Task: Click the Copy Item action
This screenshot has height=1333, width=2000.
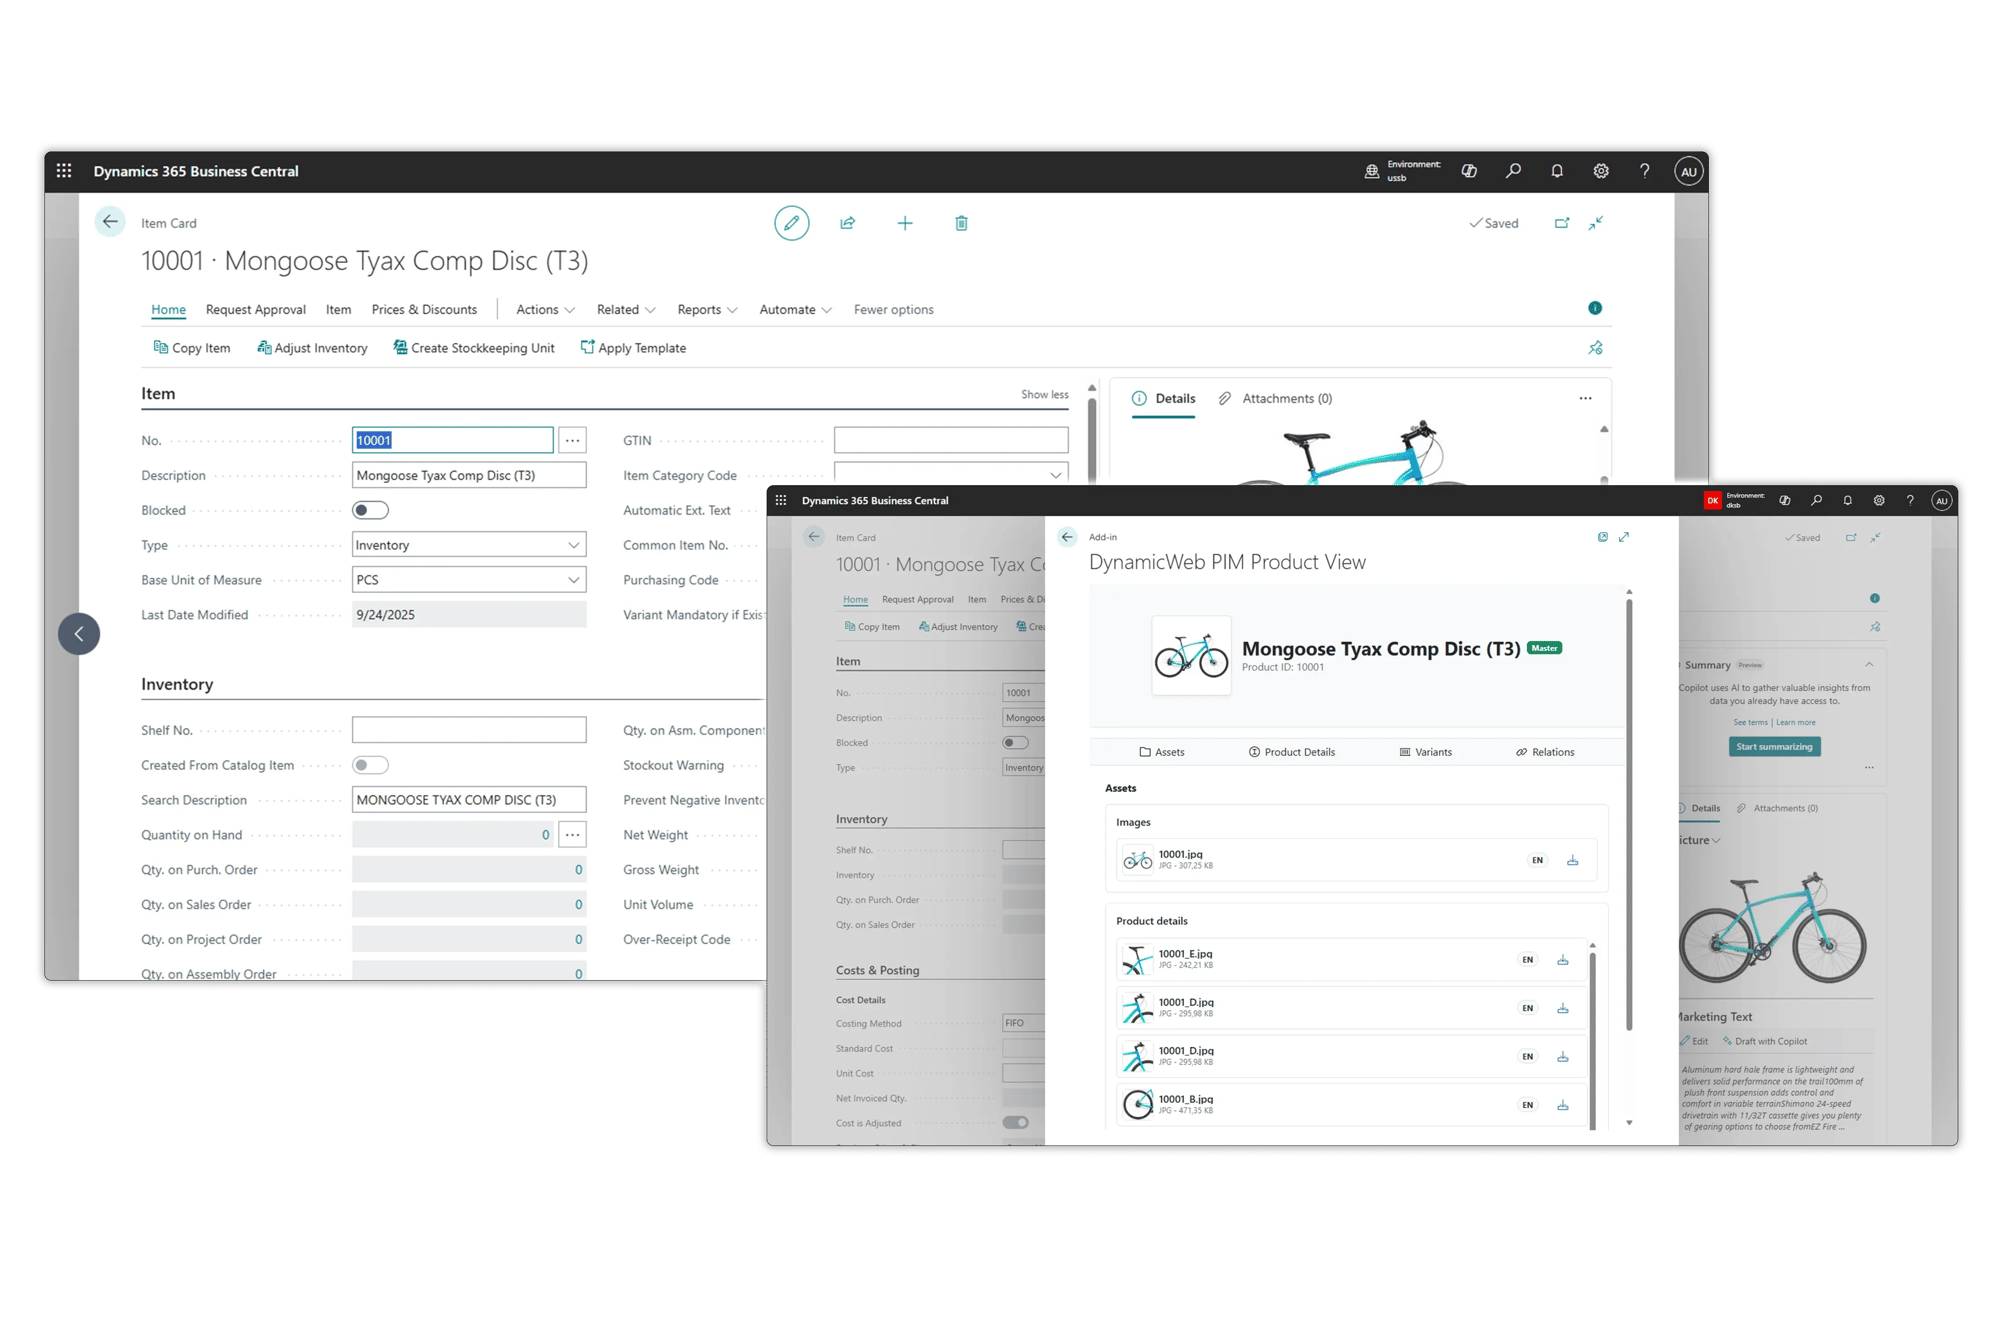Action: 192,348
